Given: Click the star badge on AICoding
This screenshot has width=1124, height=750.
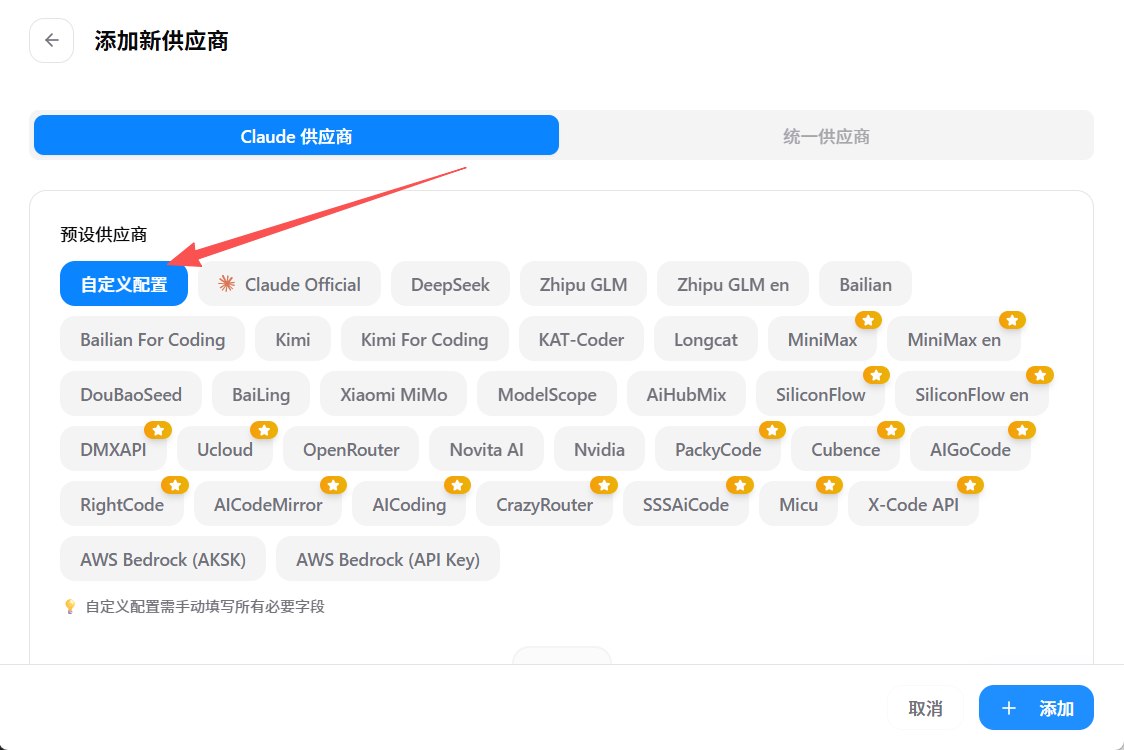Looking at the screenshot, I should pos(457,485).
